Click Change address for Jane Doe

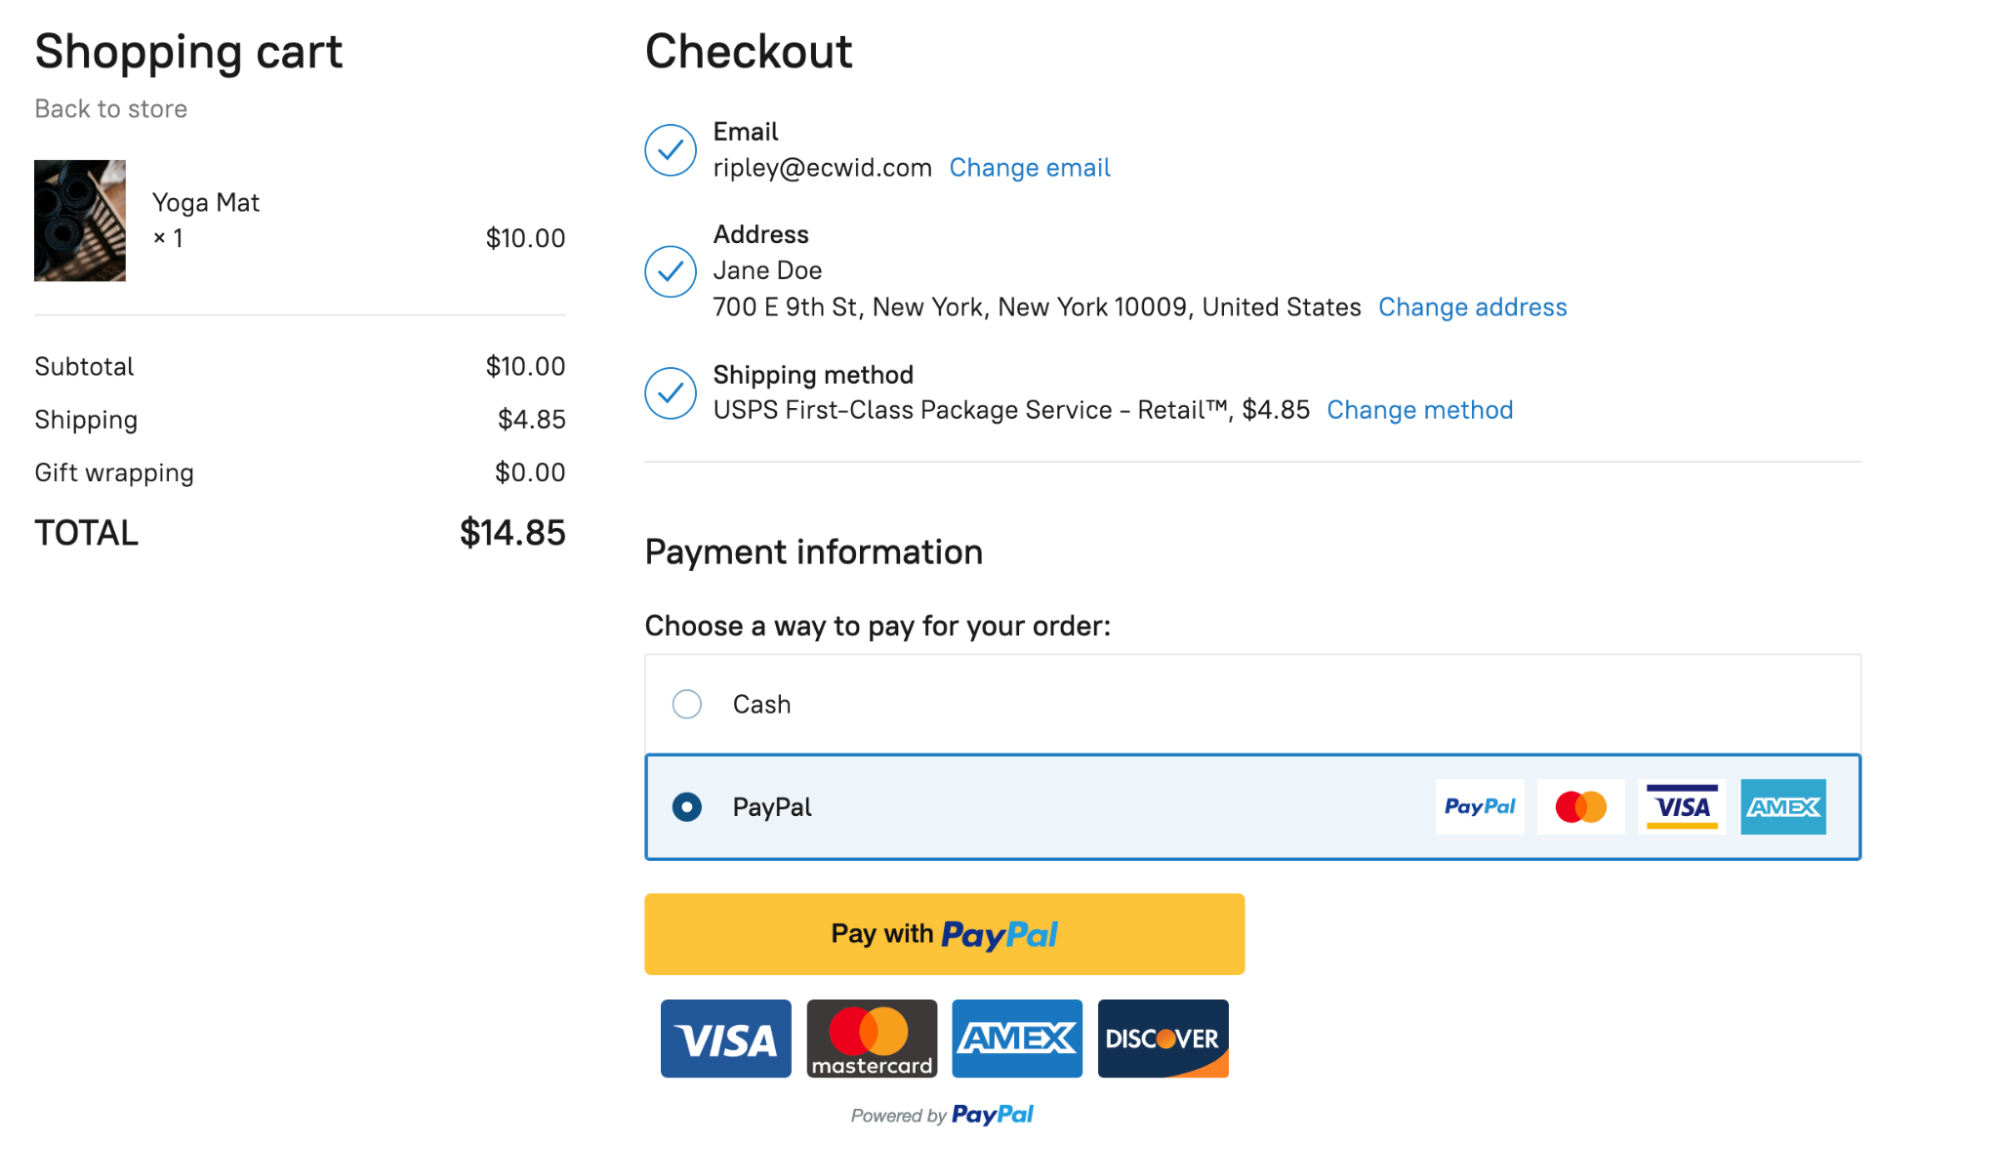1473,307
